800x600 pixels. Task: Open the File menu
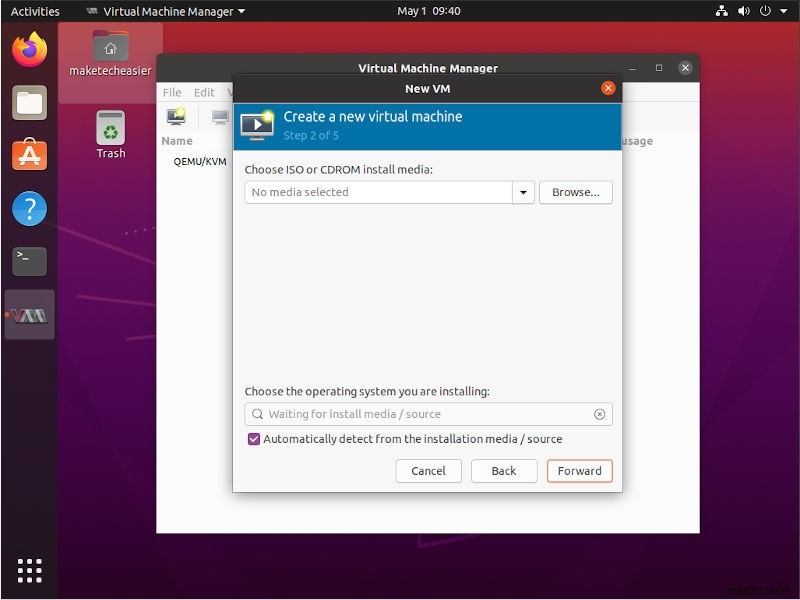171,92
